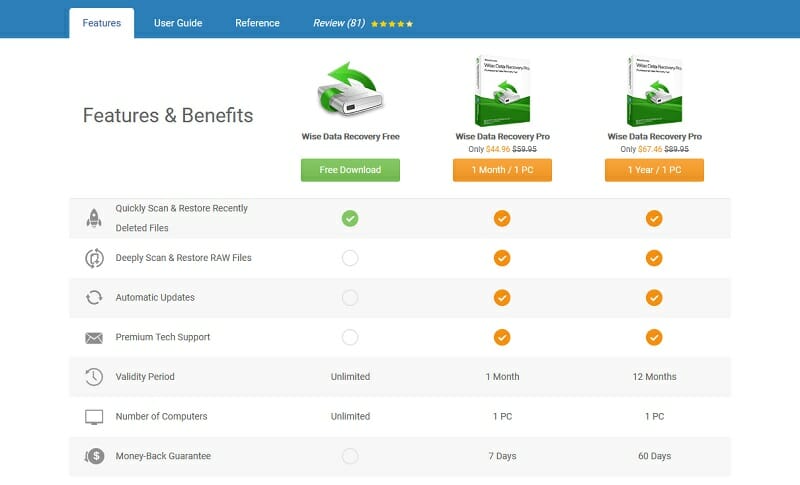Click the '60 Days' money-back value
Image resolution: width=800 pixels, height=485 pixels.
click(654, 456)
